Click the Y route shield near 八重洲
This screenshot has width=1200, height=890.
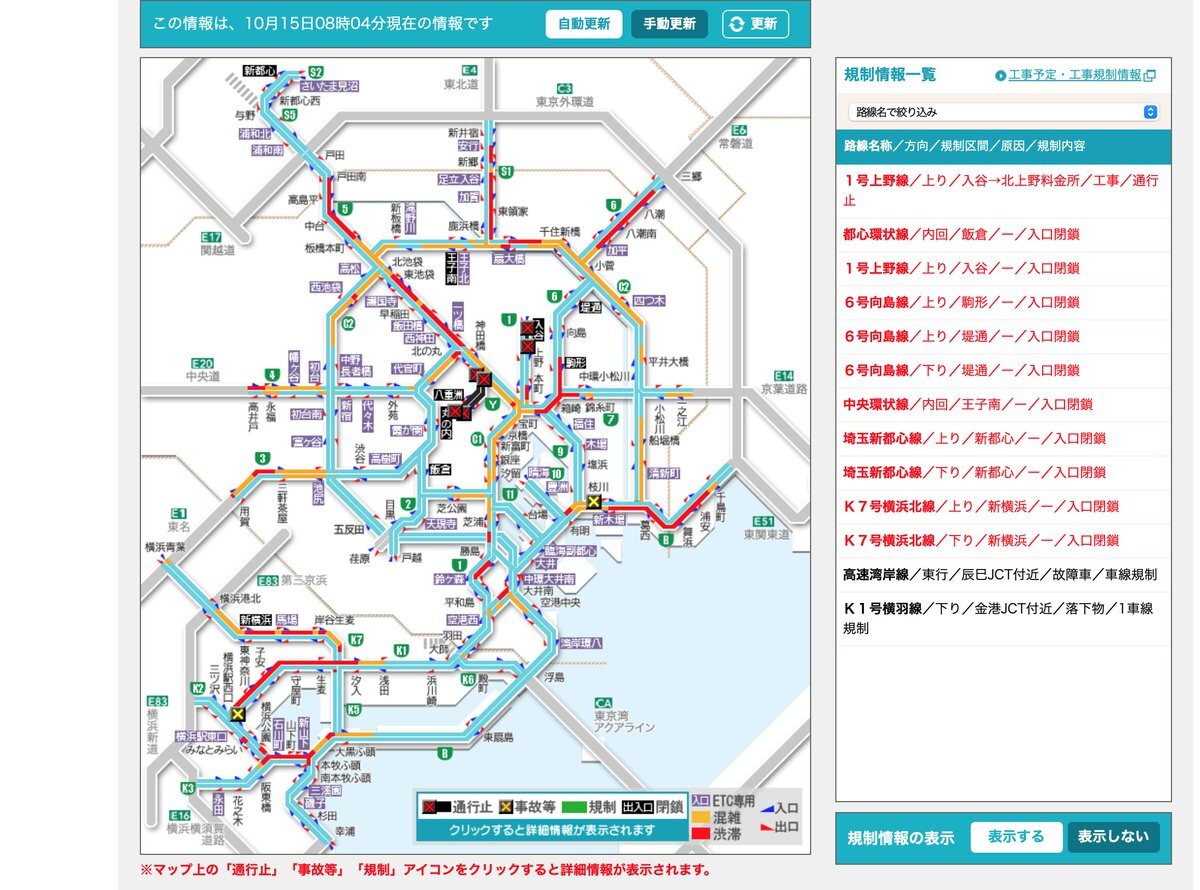491,403
